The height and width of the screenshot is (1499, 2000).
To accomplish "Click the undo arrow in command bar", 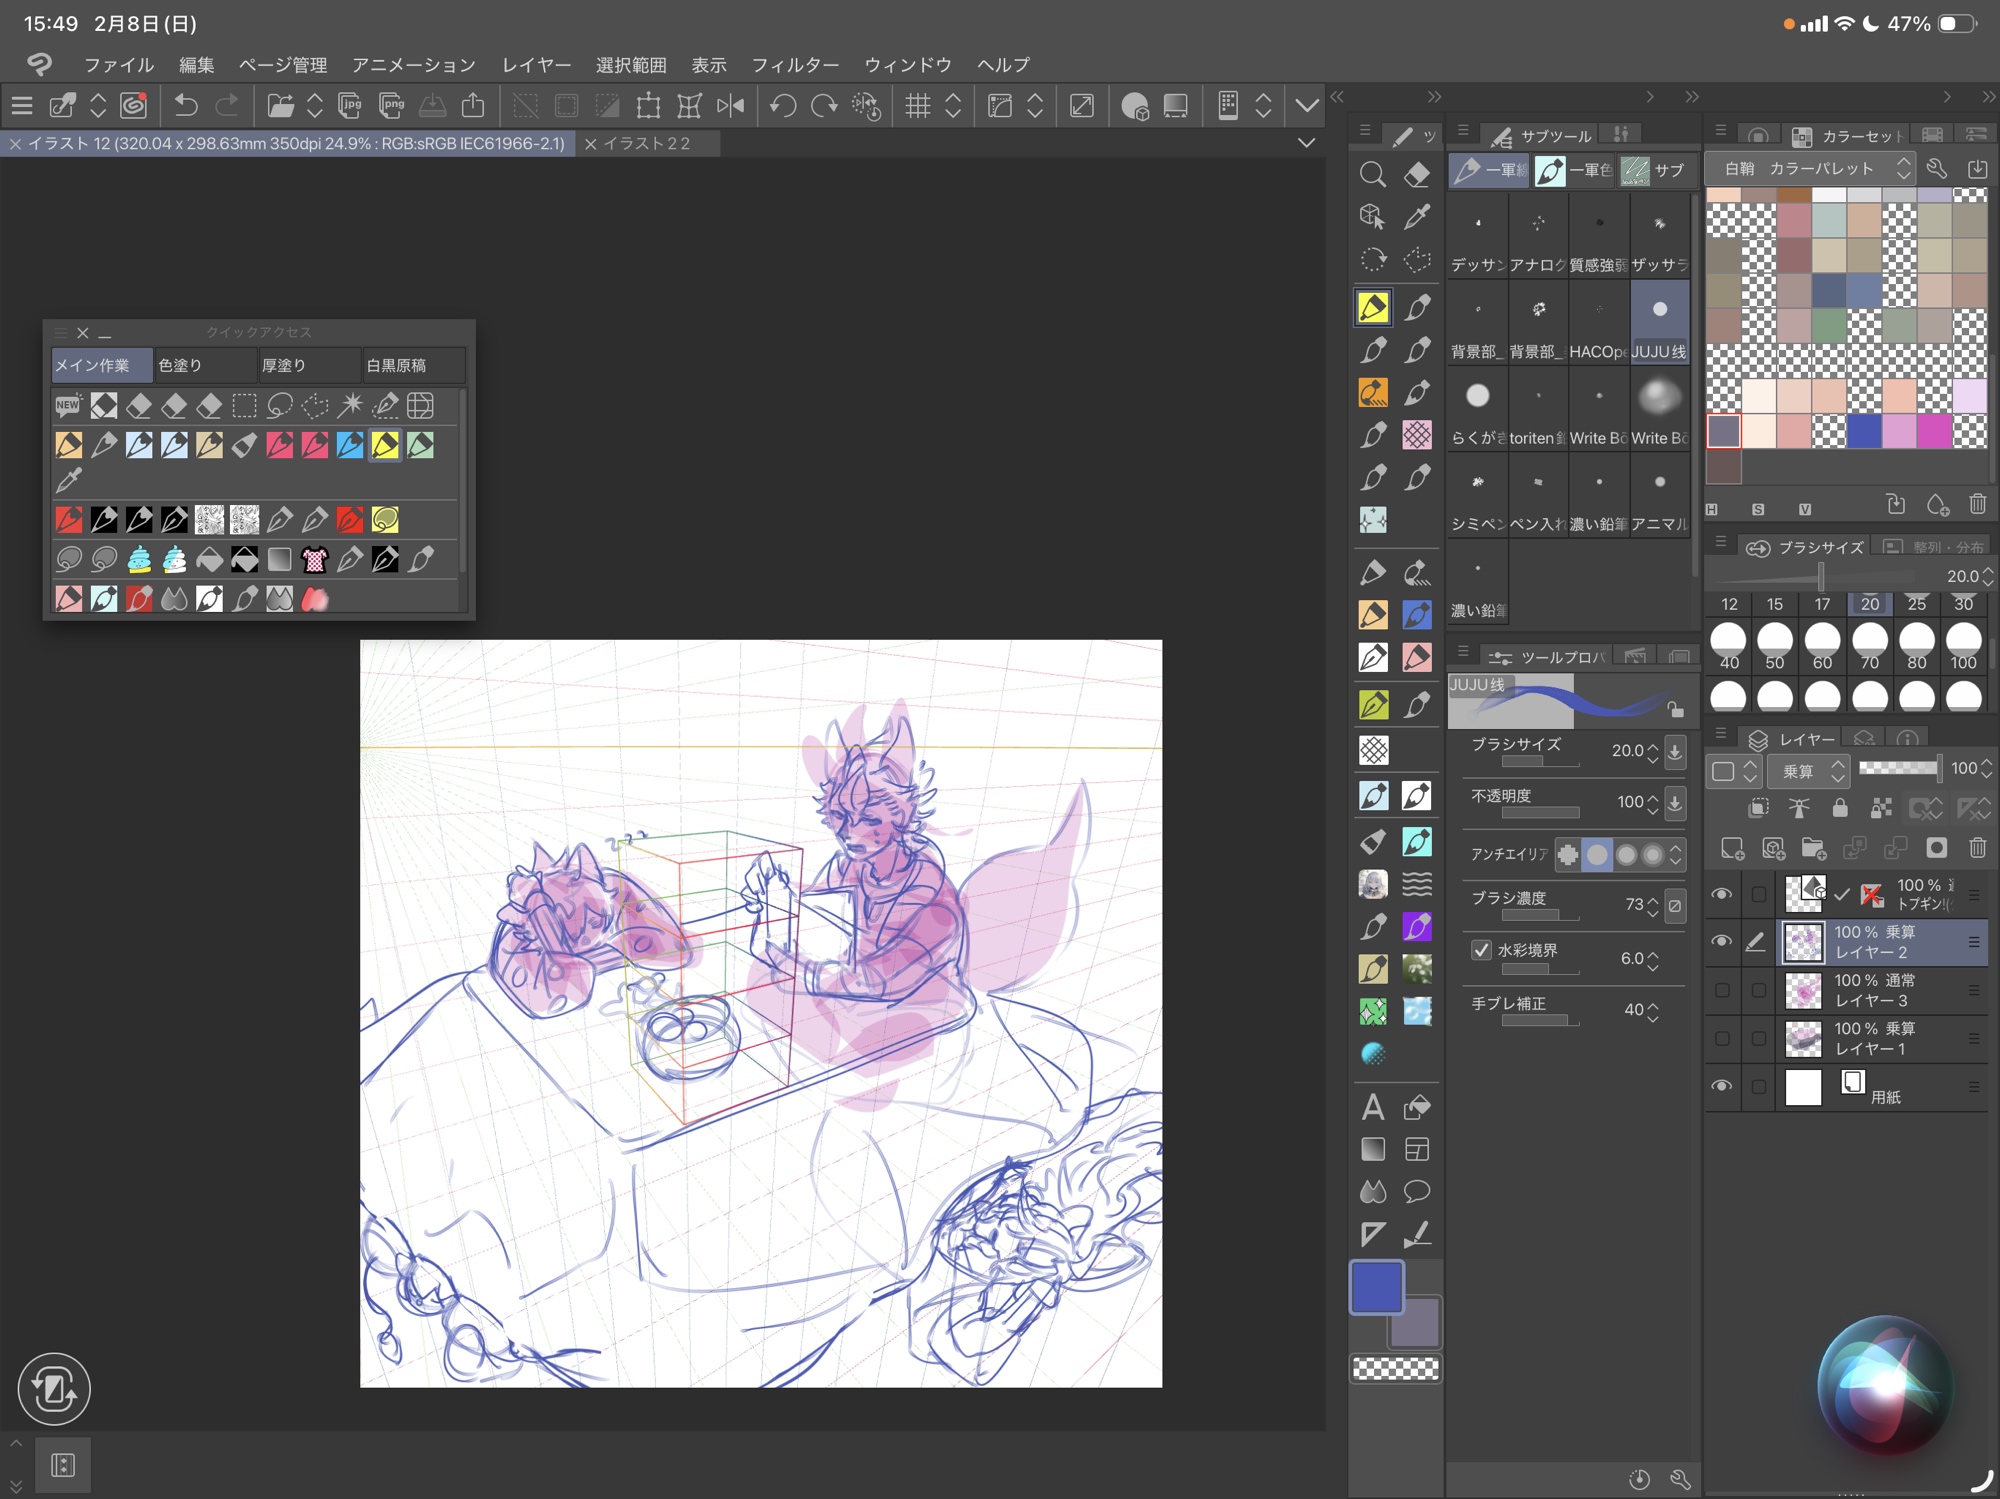I will (186, 106).
